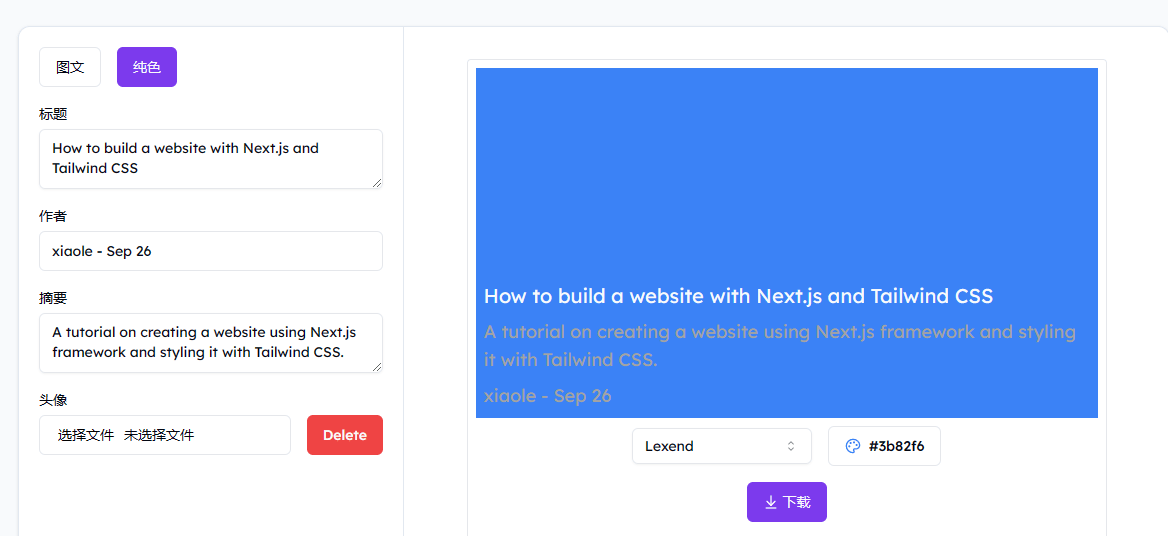Viewport: 1168px width, 536px height.
Task: Click the resize handle of the 标题 textarea
Action: click(377, 183)
